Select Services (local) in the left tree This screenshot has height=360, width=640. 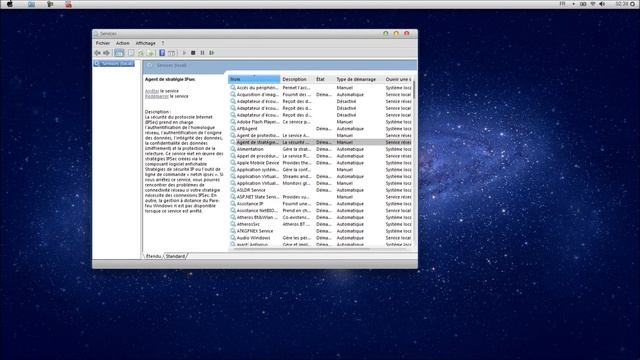coord(114,64)
